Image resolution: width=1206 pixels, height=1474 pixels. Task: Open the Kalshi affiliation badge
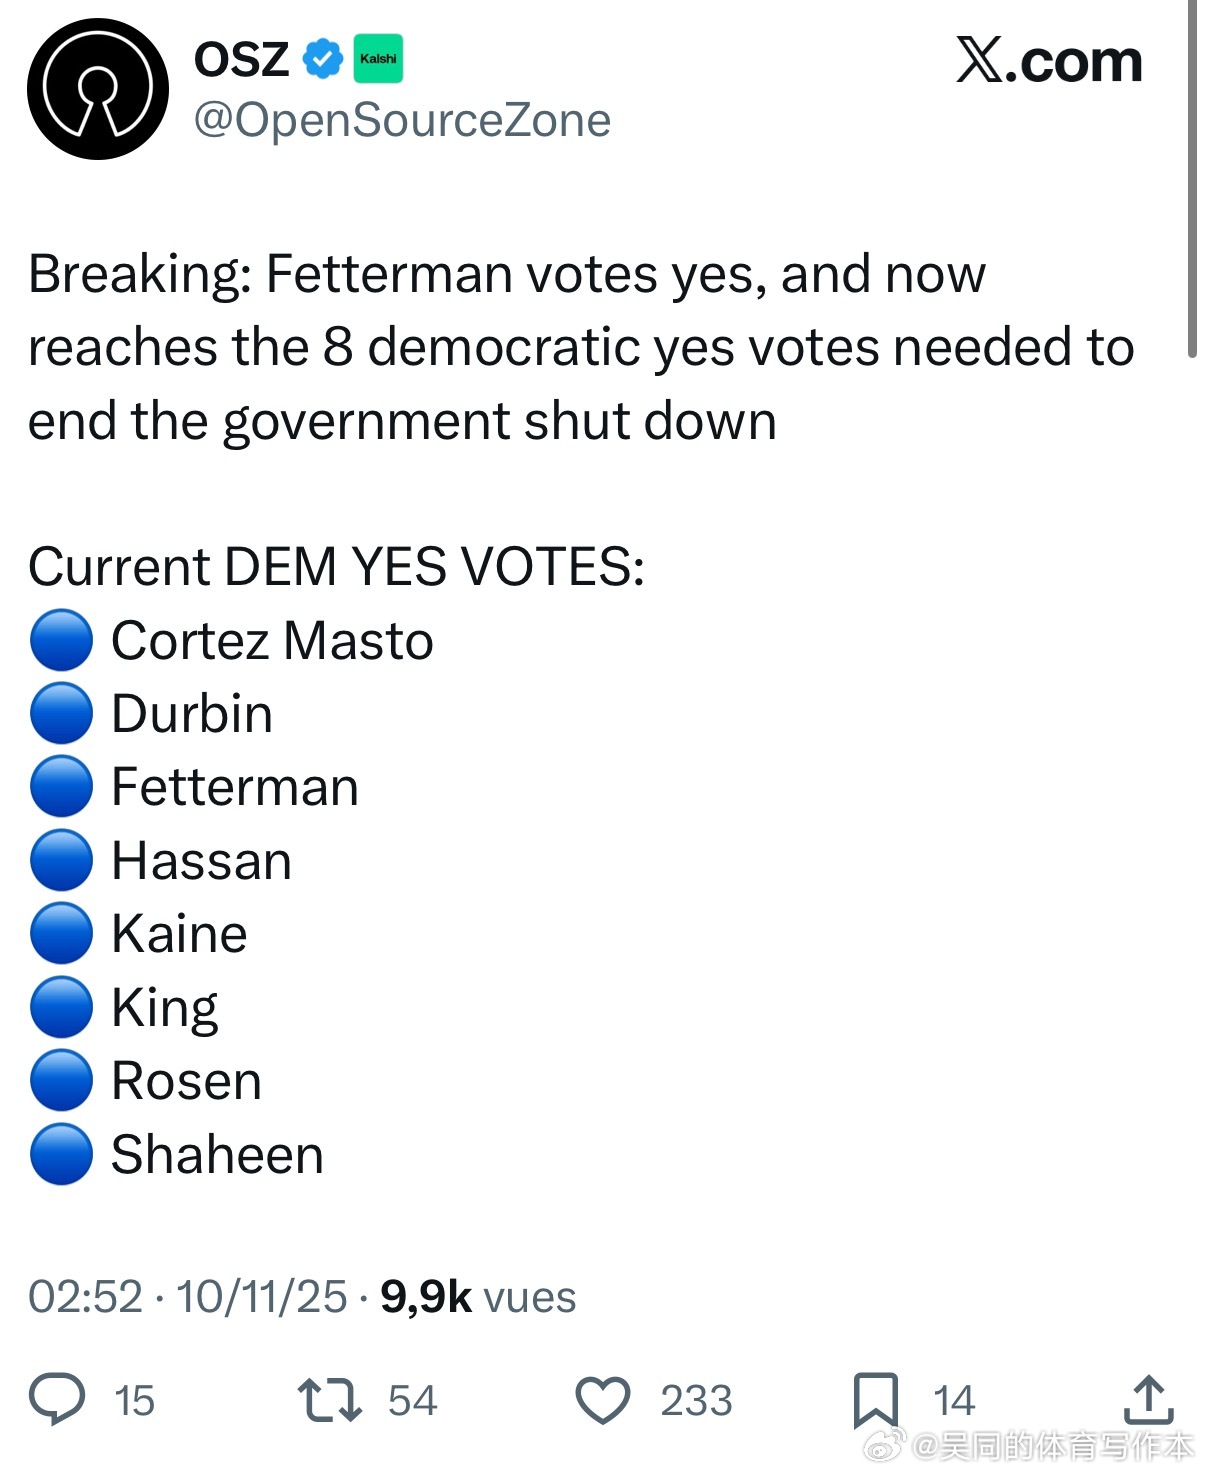point(378,59)
